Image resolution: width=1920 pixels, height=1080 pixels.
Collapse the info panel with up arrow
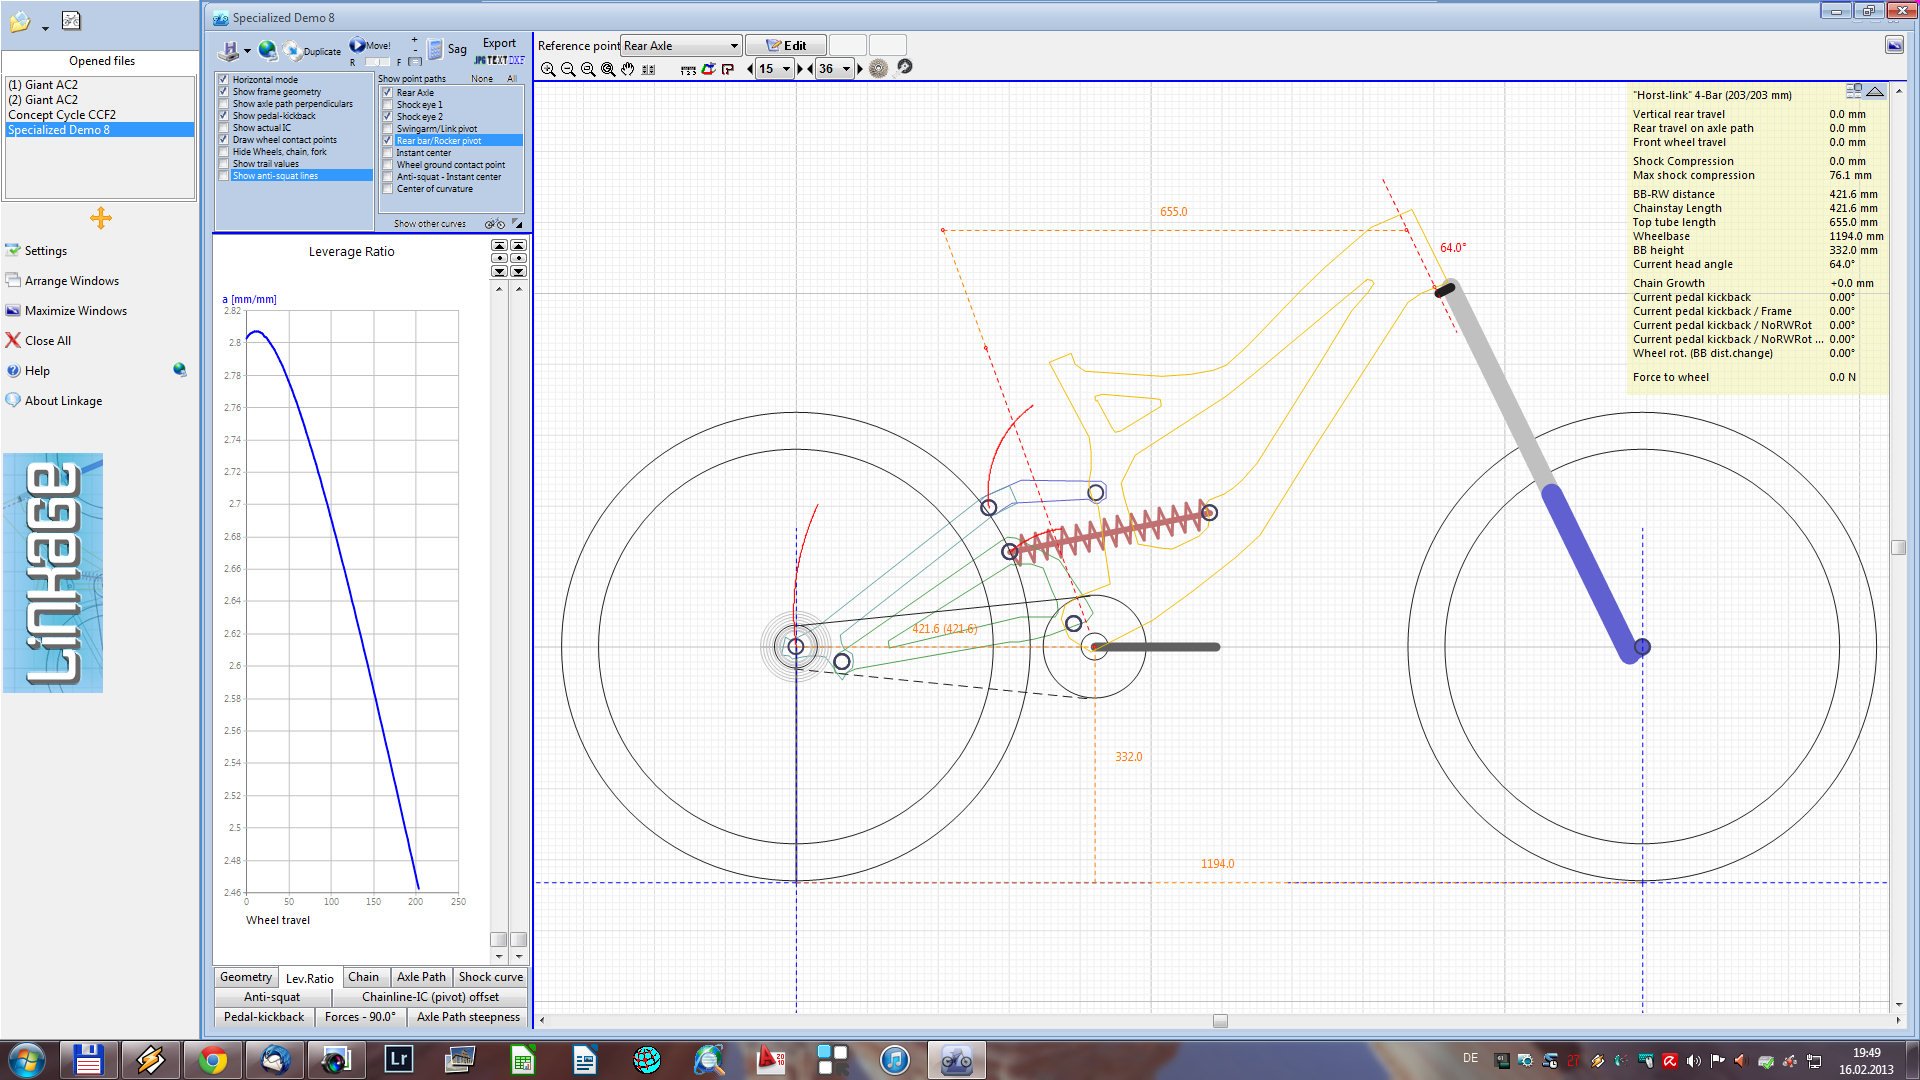[x=1875, y=91]
